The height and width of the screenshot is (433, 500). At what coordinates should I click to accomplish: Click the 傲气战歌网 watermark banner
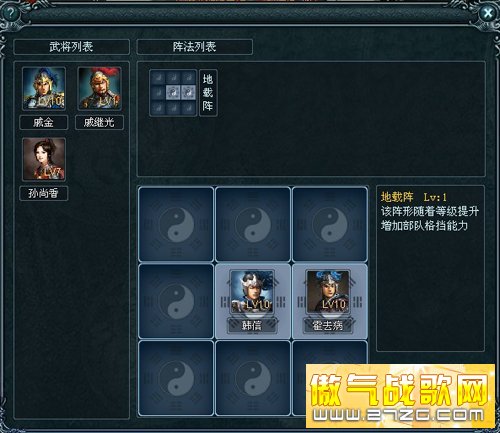pos(400,396)
